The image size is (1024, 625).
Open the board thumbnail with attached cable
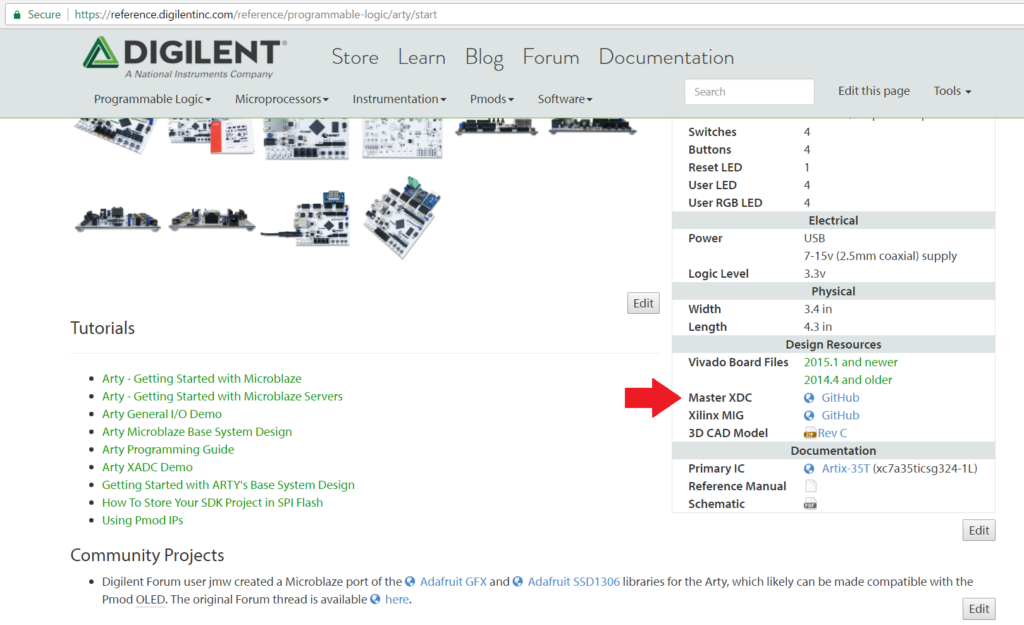pyautogui.click(x=306, y=219)
